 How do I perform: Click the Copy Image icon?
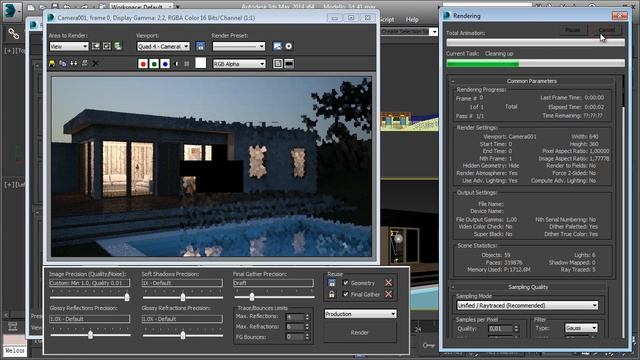coord(62,64)
